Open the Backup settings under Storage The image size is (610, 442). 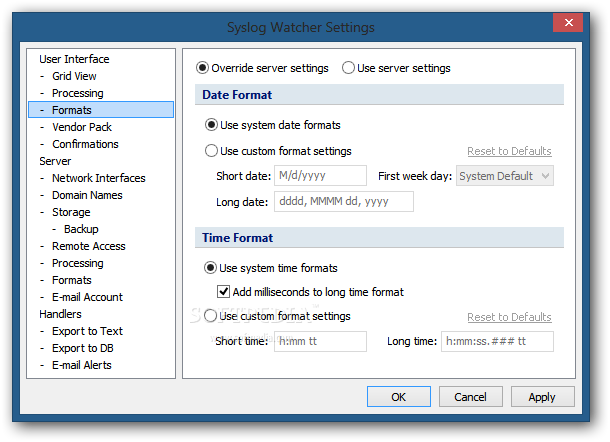(x=81, y=229)
